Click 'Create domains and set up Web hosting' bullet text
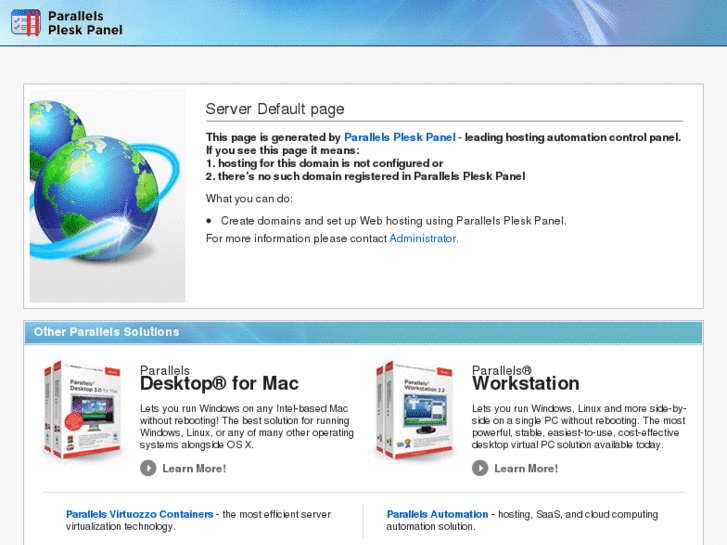 tap(394, 221)
